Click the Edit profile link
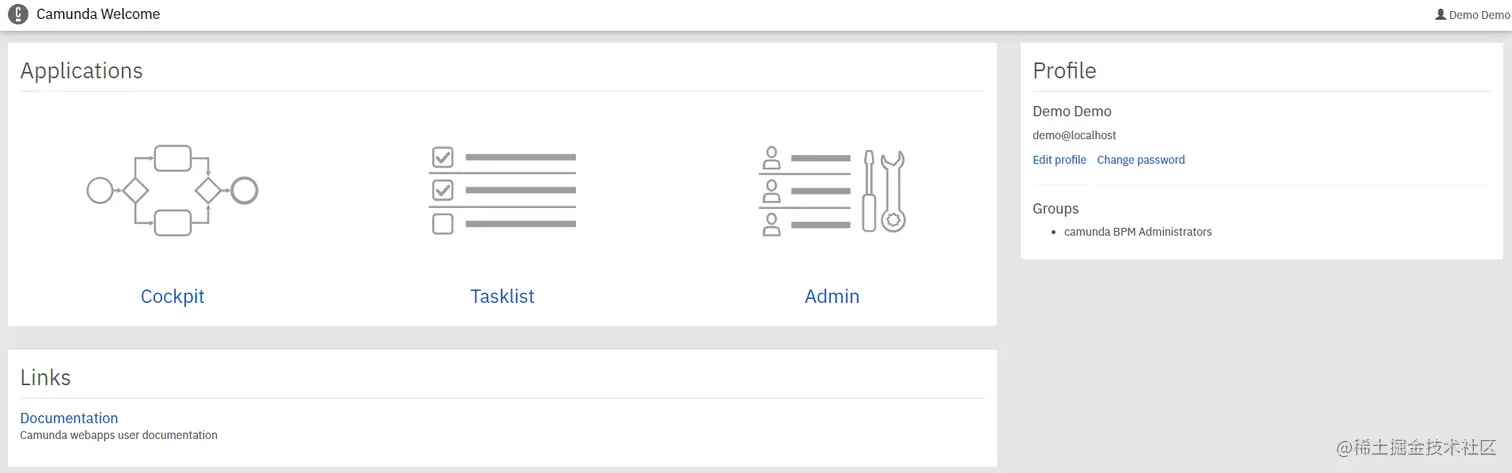1512x473 pixels. pyautogui.click(x=1059, y=160)
